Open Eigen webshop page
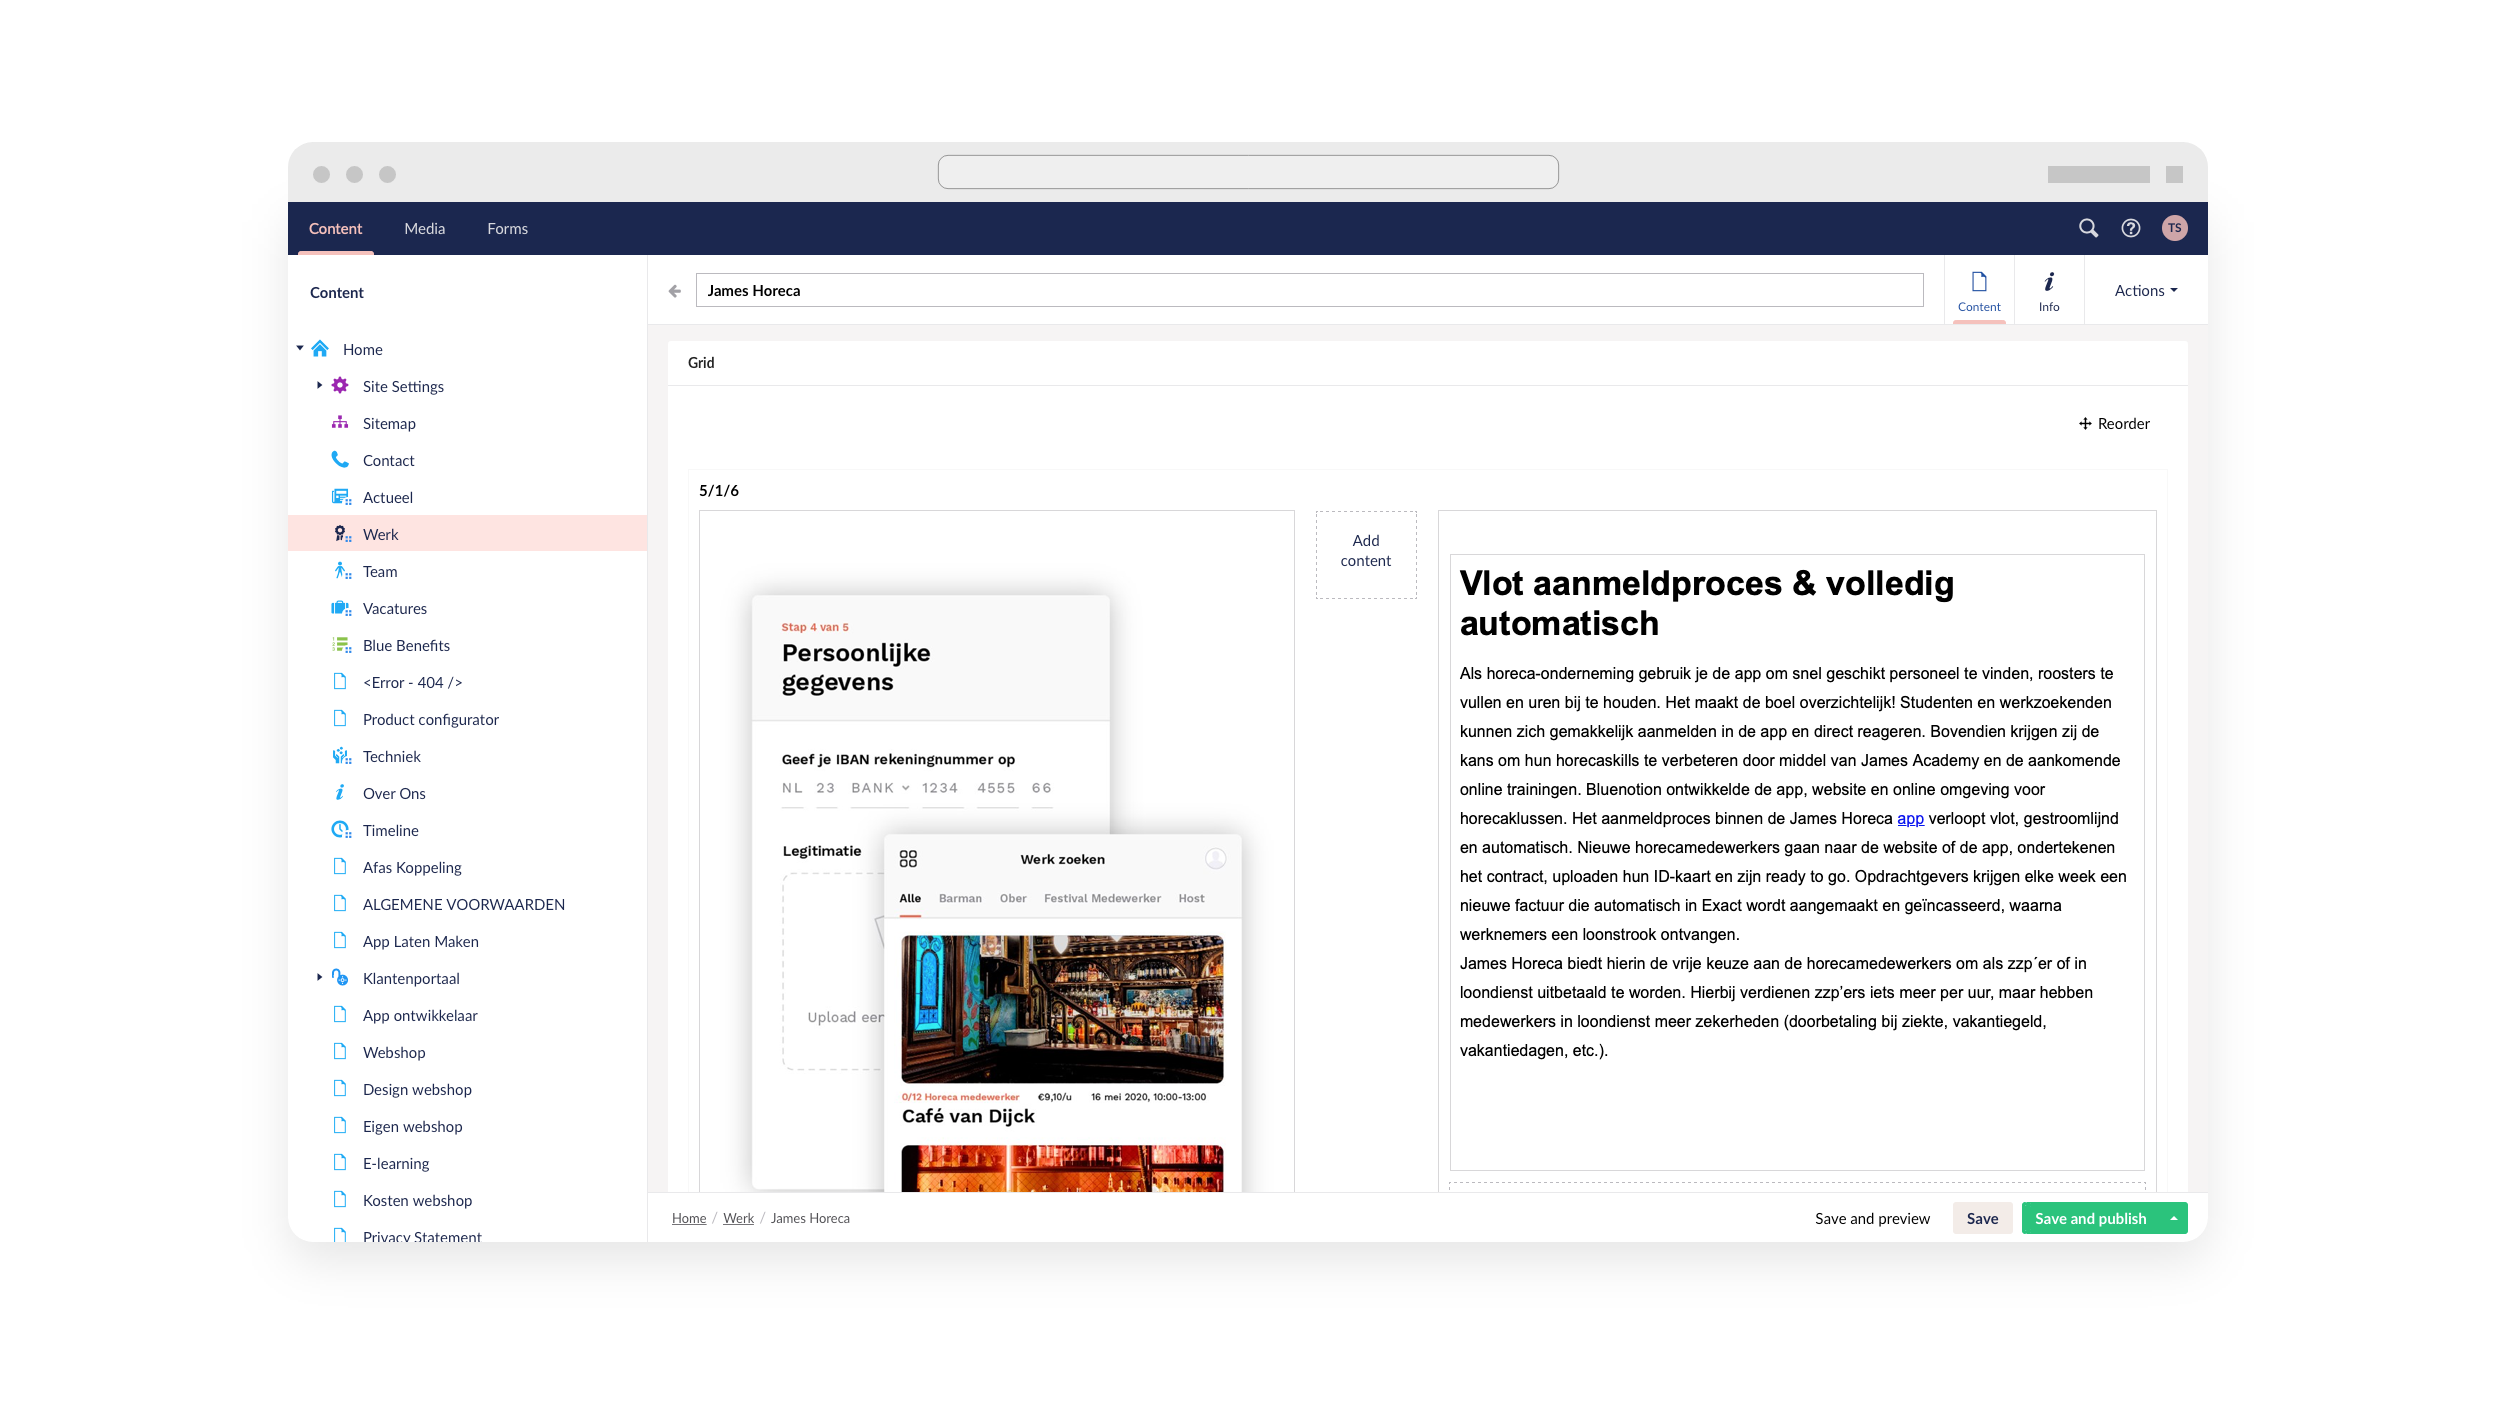The height and width of the screenshot is (1404, 2496). [412, 1126]
